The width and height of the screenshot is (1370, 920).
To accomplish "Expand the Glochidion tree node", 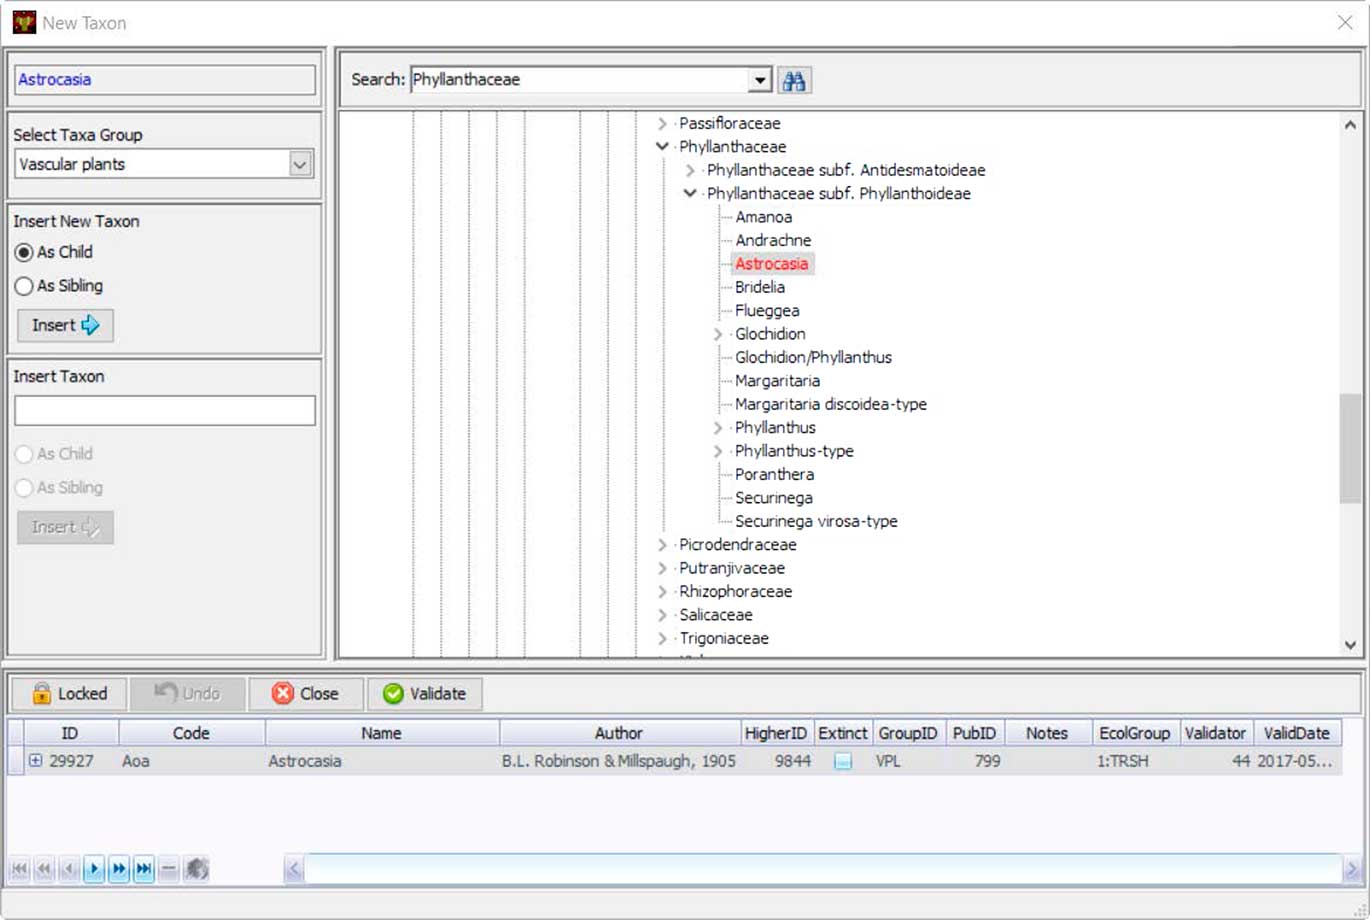I will (718, 334).
